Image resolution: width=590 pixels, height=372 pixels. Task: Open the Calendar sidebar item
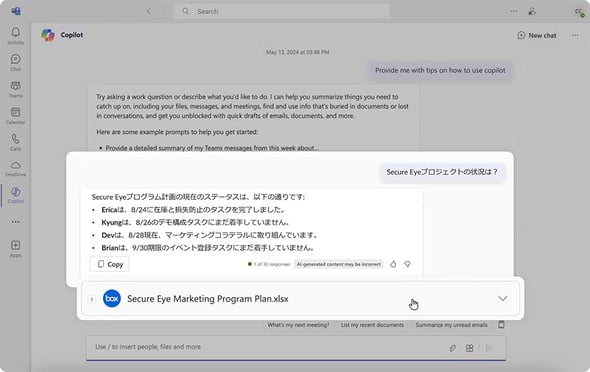(x=15, y=116)
